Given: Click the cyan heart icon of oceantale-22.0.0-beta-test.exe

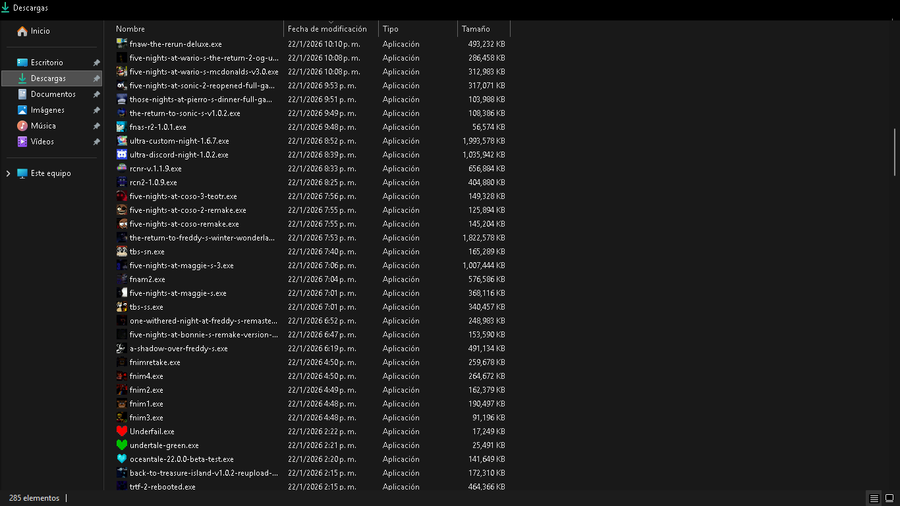Looking at the screenshot, I should (x=122, y=459).
